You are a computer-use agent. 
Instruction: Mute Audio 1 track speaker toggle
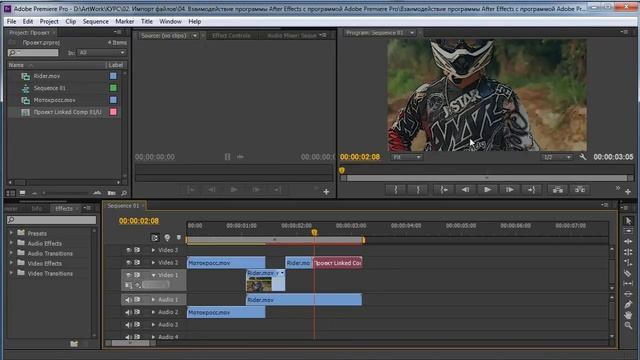click(128, 300)
